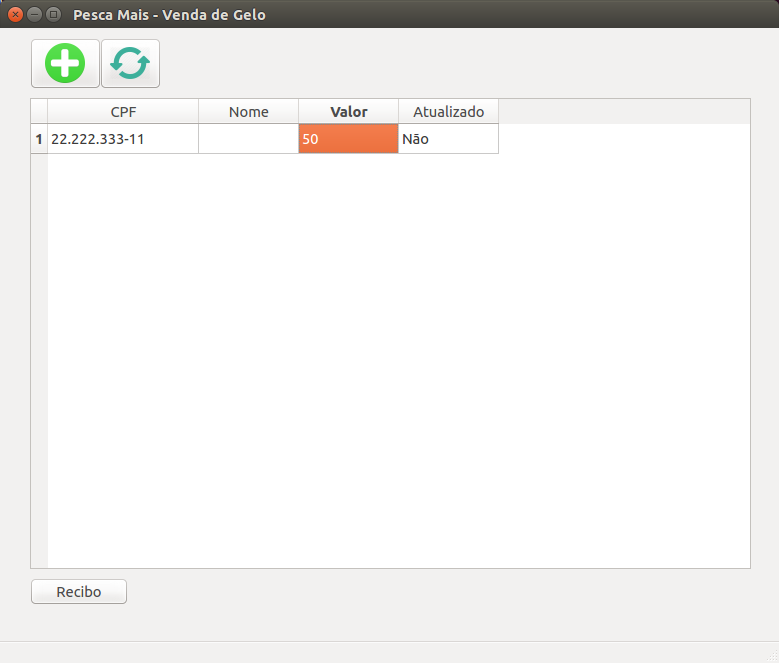The height and width of the screenshot is (663, 779).
Task: Select the CPF column header
Action: (123, 112)
